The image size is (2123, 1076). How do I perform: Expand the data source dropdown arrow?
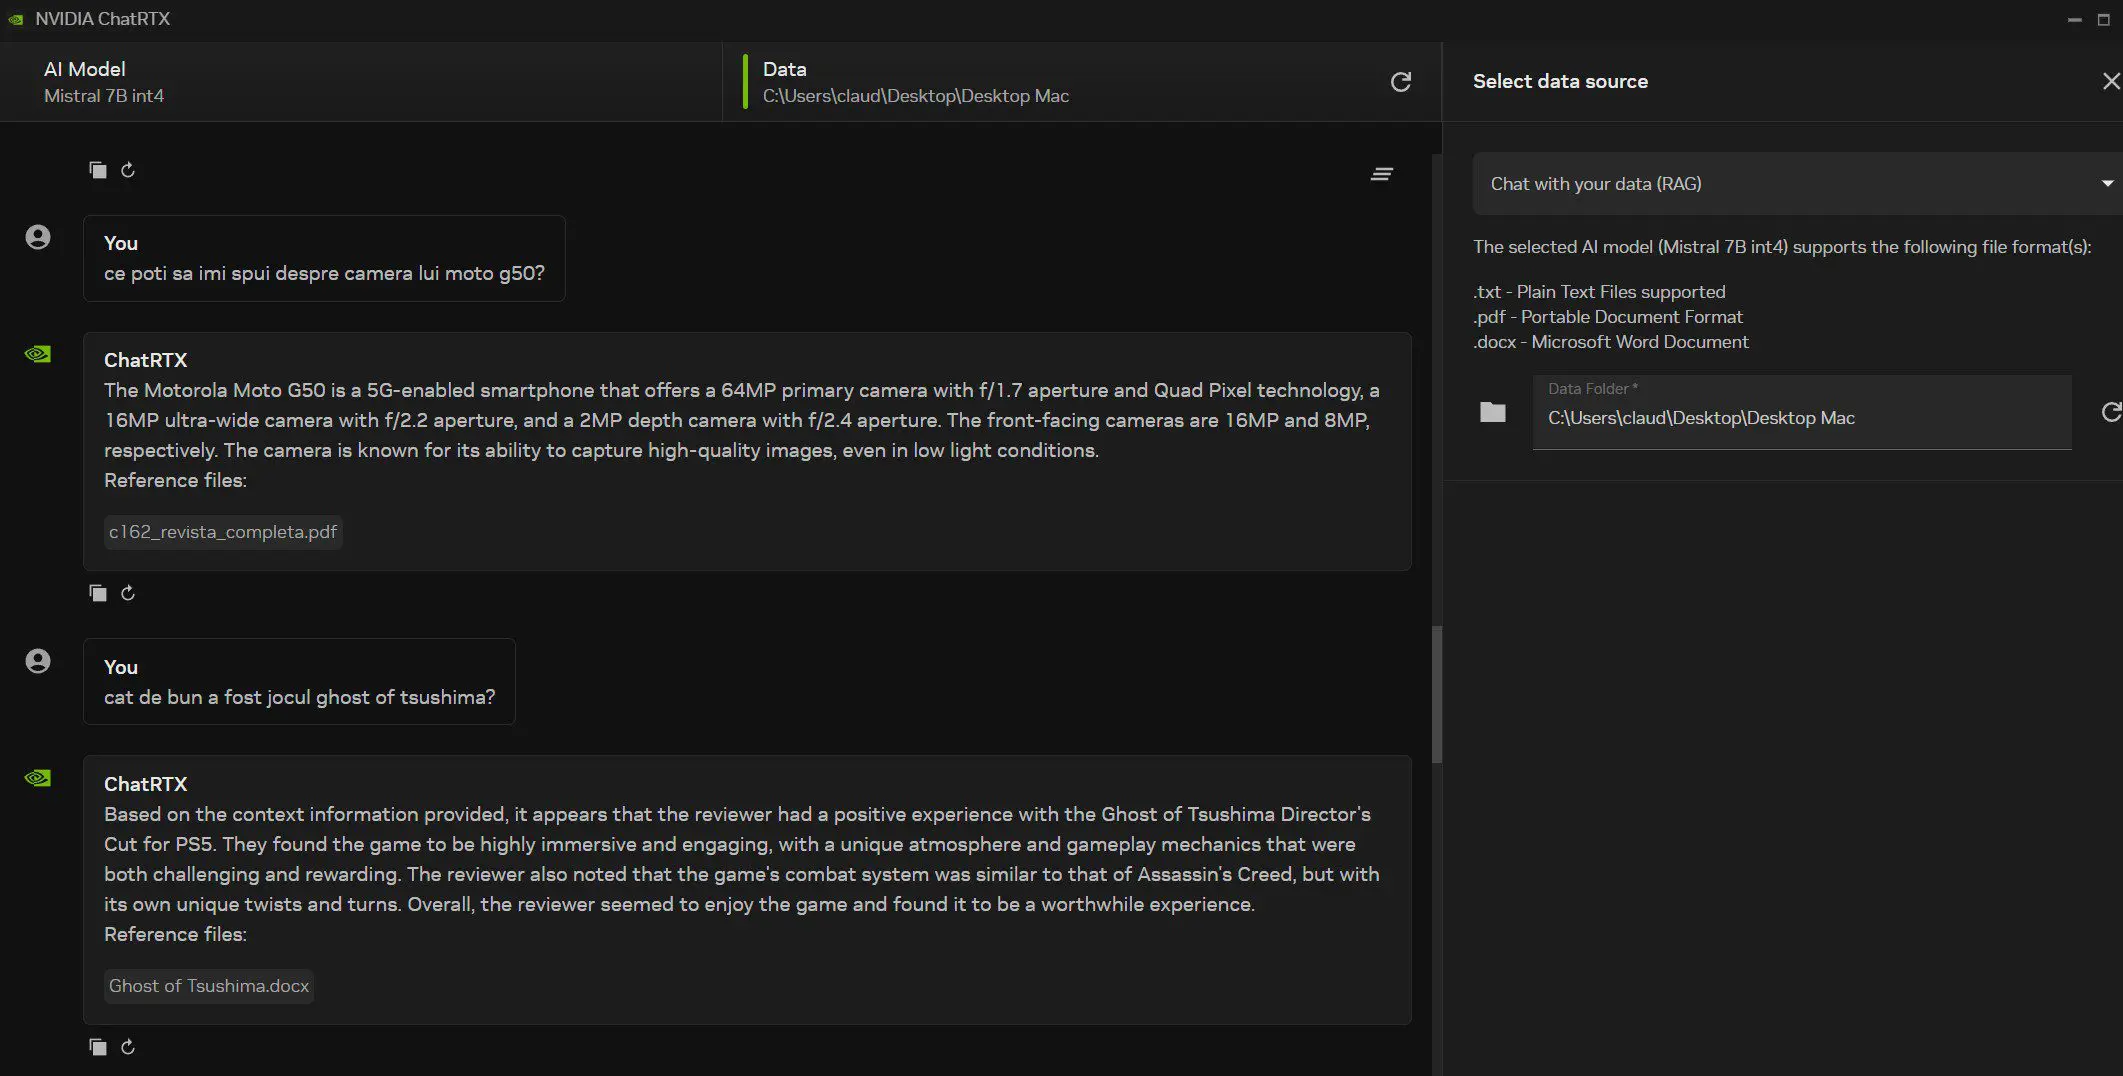tap(2107, 184)
